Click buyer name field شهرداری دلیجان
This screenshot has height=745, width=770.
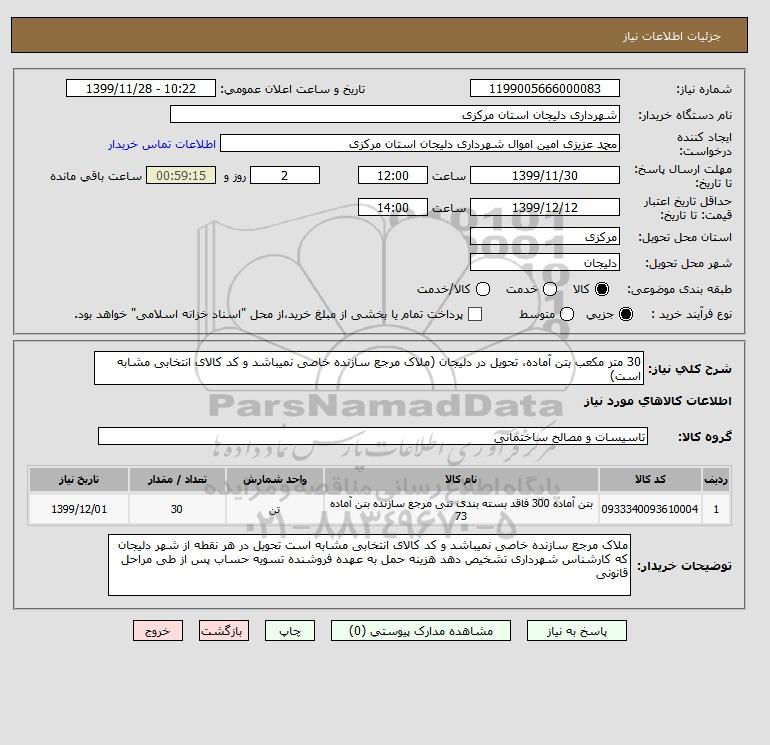(395, 114)
